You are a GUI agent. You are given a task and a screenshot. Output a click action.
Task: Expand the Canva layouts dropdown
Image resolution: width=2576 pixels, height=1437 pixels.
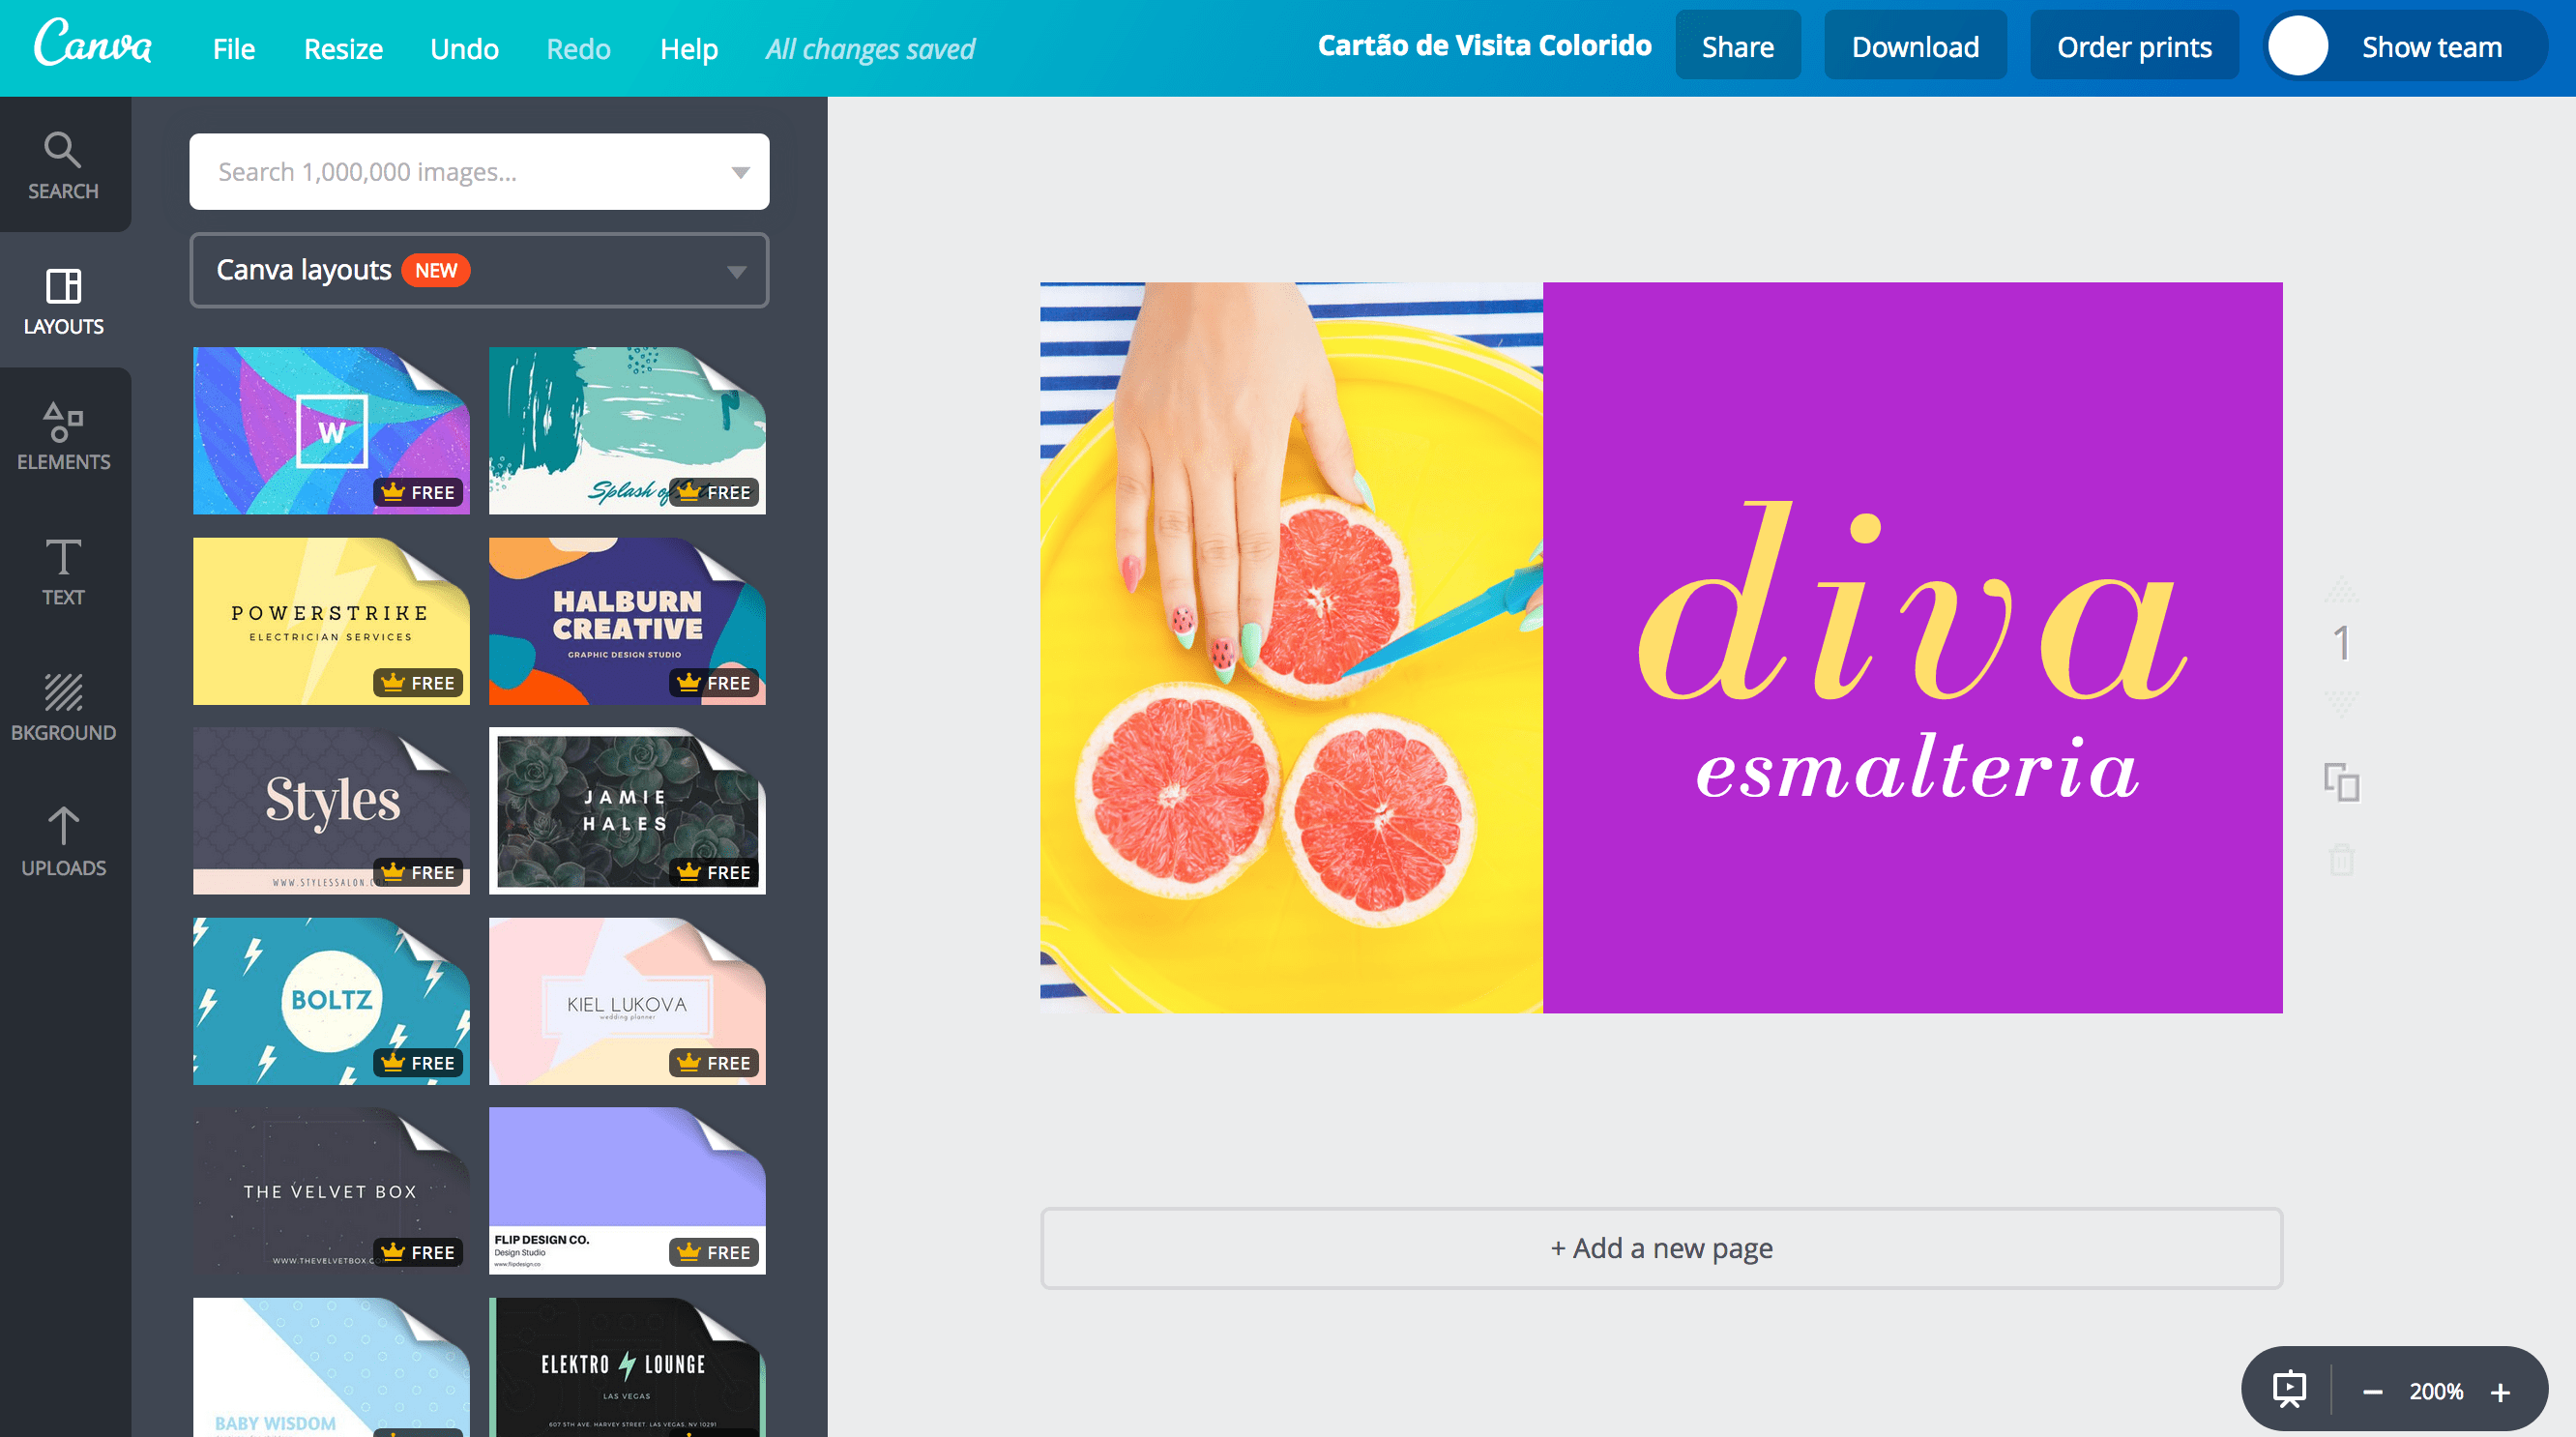click(x=479, y=270)
